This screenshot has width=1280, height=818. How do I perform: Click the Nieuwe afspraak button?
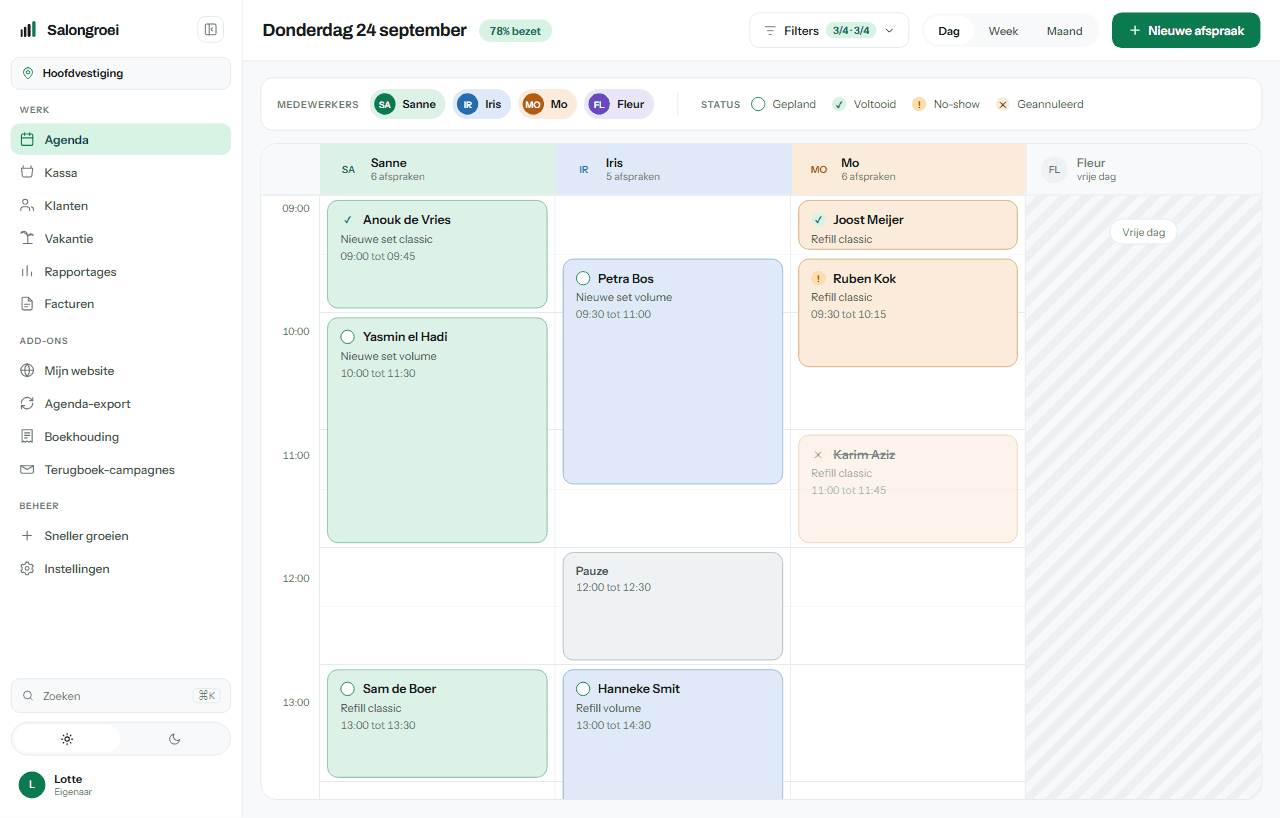pos(1186,30)
